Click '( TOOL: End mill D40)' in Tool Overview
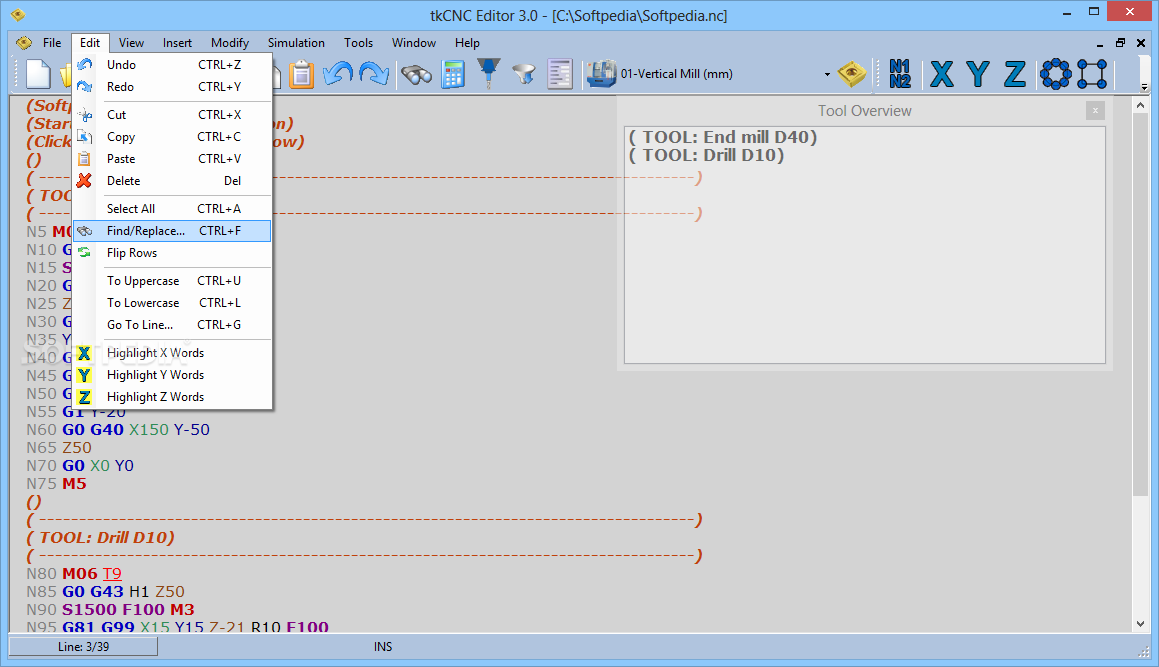Image resolution: width=1159 pixels, height=667 pixels. pyautogui.click(x=722, y=138)
